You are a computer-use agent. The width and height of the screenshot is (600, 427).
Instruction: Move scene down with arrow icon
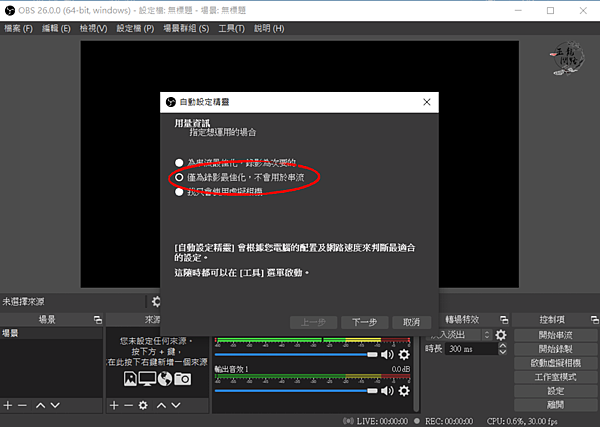tap(55, 405)
